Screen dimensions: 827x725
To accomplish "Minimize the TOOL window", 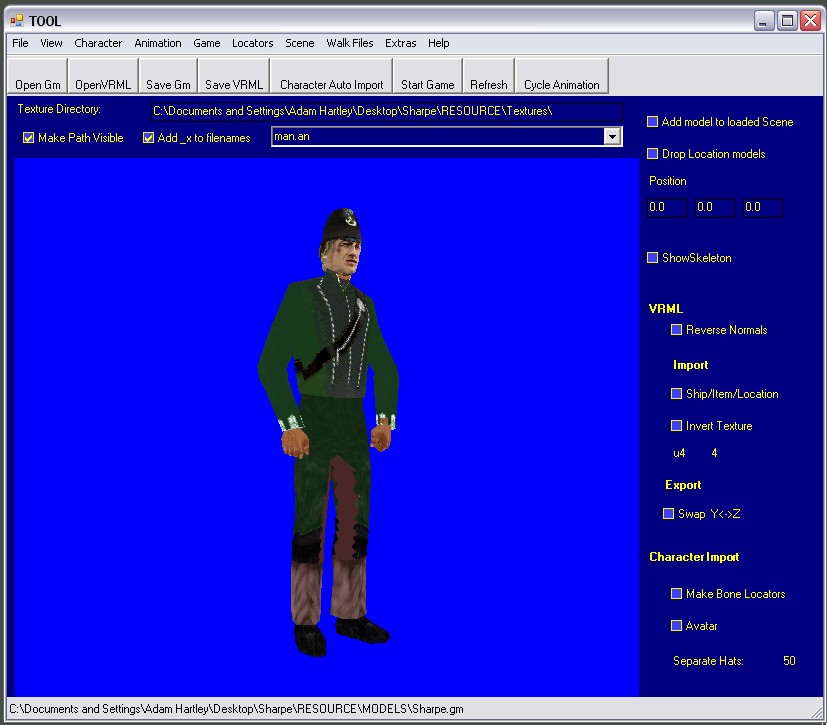I will pos(763,21).
